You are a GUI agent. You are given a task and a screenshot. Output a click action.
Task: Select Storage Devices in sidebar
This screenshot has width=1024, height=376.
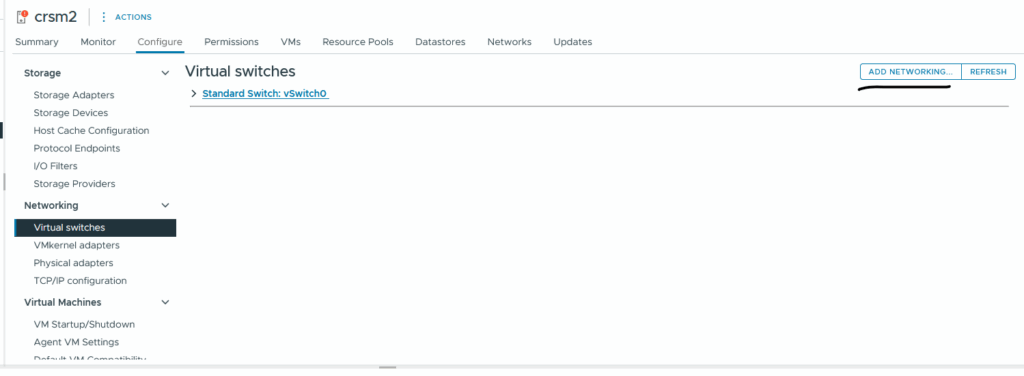[x=71, y=113]
